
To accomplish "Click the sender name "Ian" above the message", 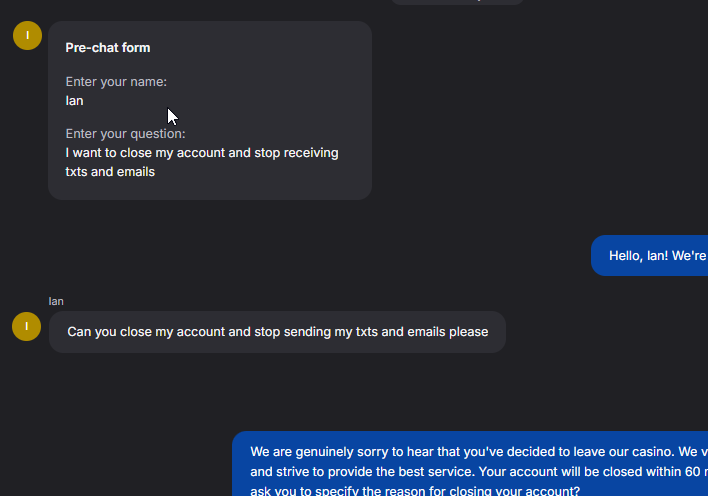I will click(56, 301).
